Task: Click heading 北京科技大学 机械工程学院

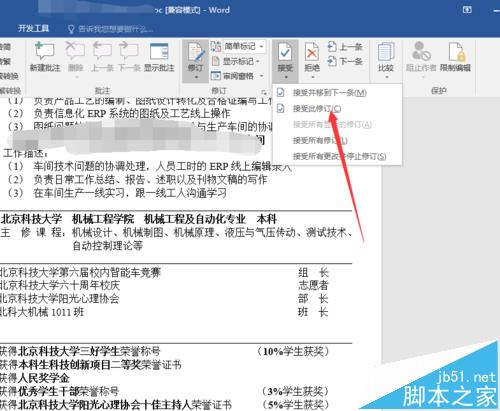Action: 67,219
